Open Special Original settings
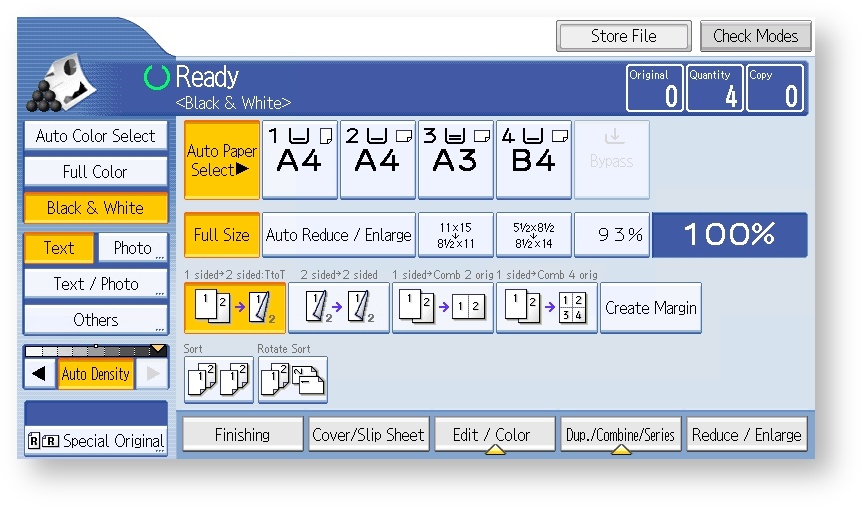863x507 pixels. pos(95,440)
